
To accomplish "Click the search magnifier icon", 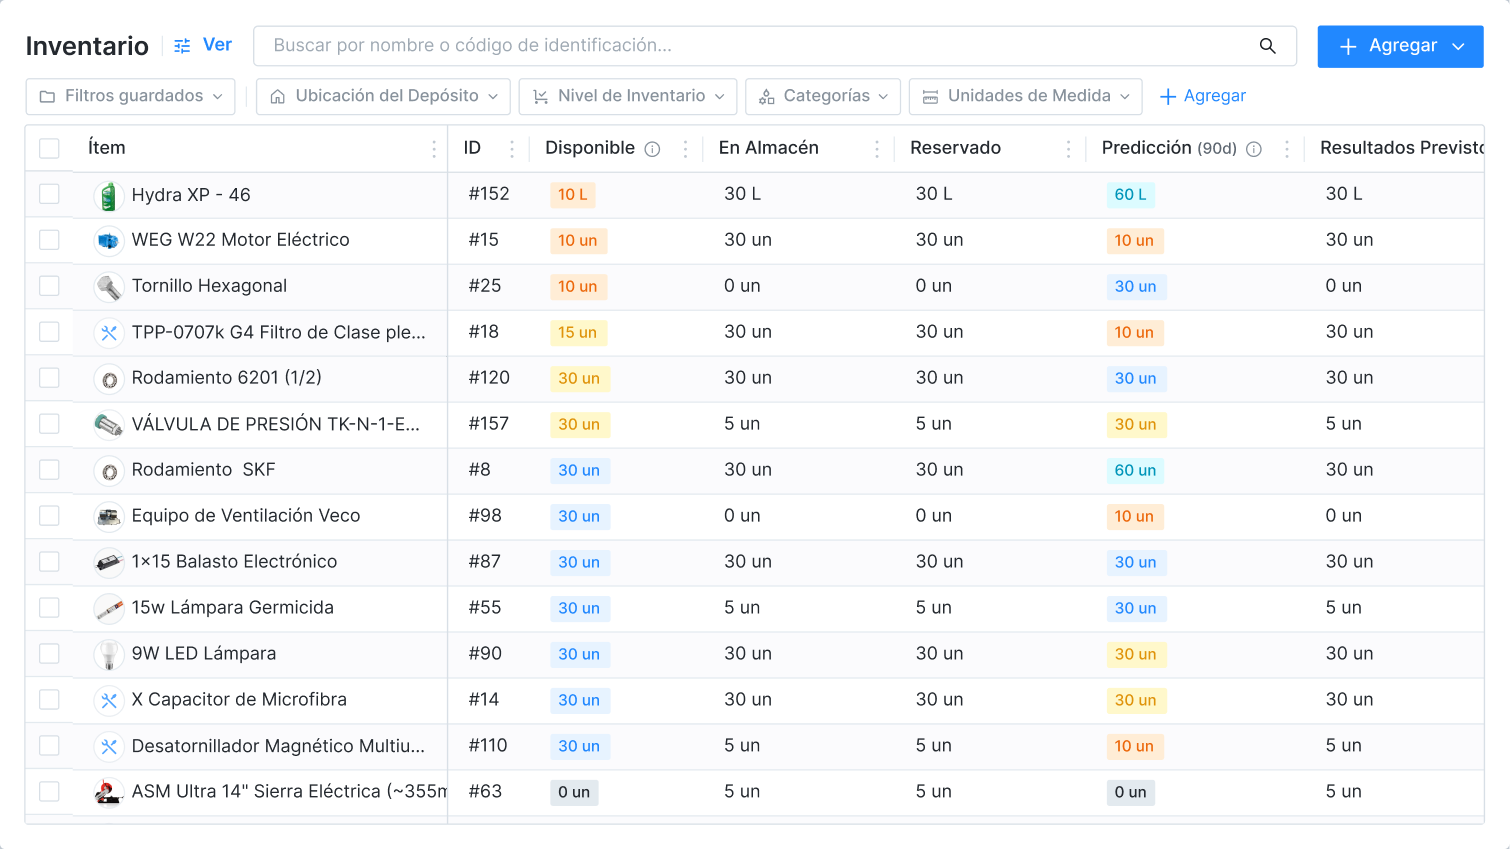I will 1267,46.
